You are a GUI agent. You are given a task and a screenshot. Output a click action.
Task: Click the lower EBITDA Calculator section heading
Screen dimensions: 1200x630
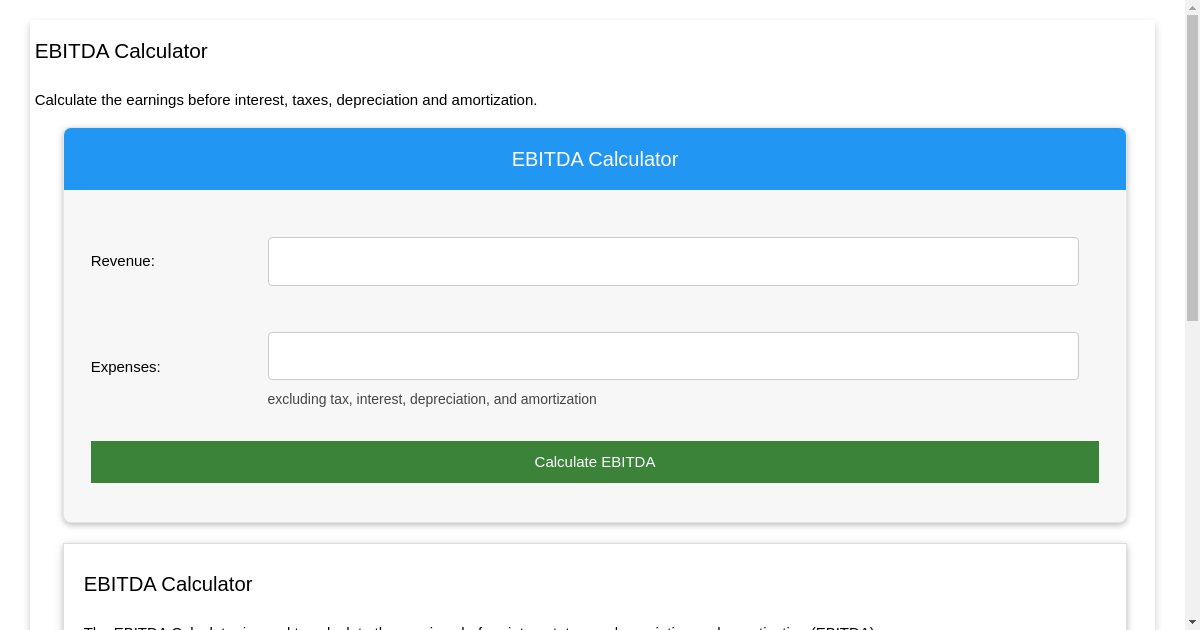[x=168, y=584]
